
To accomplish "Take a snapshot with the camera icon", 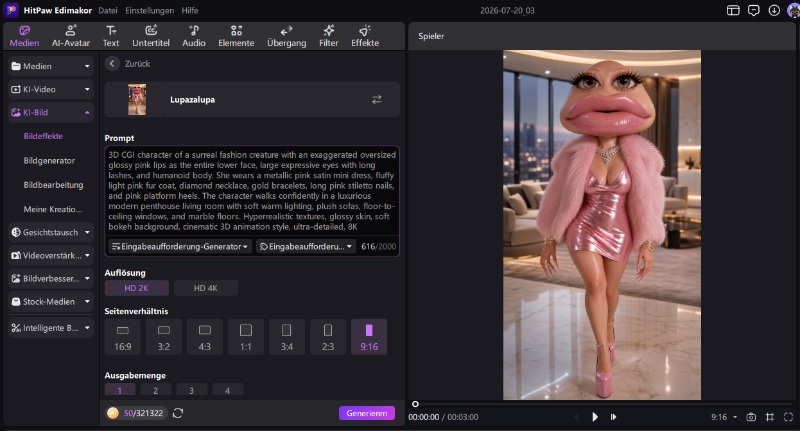I will (x=751, y=417).
